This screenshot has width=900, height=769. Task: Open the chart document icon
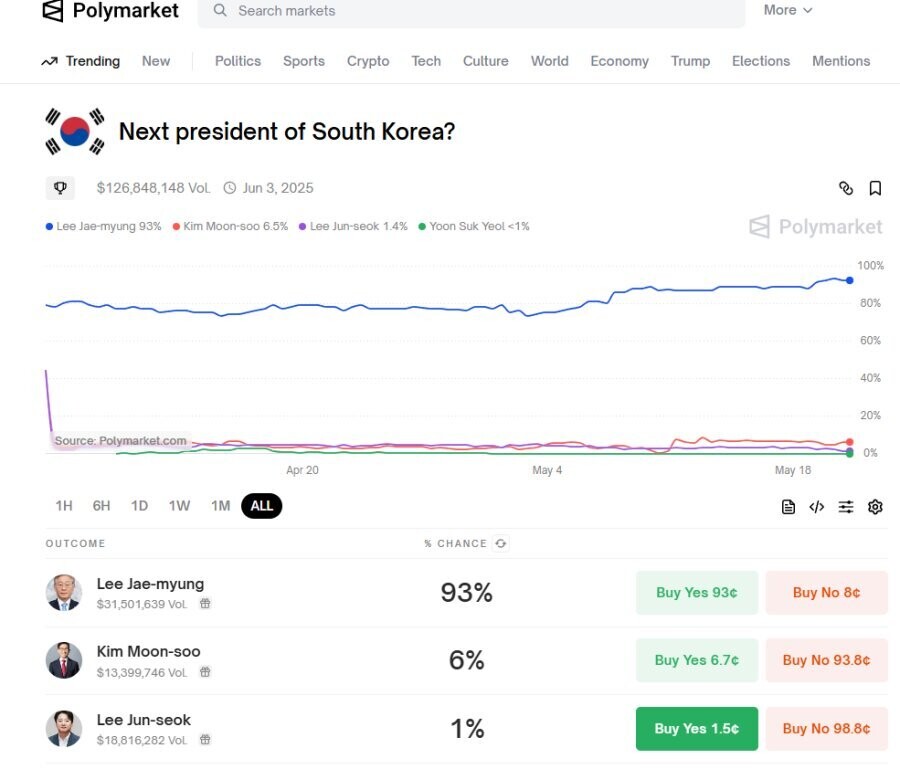[789, 507]
